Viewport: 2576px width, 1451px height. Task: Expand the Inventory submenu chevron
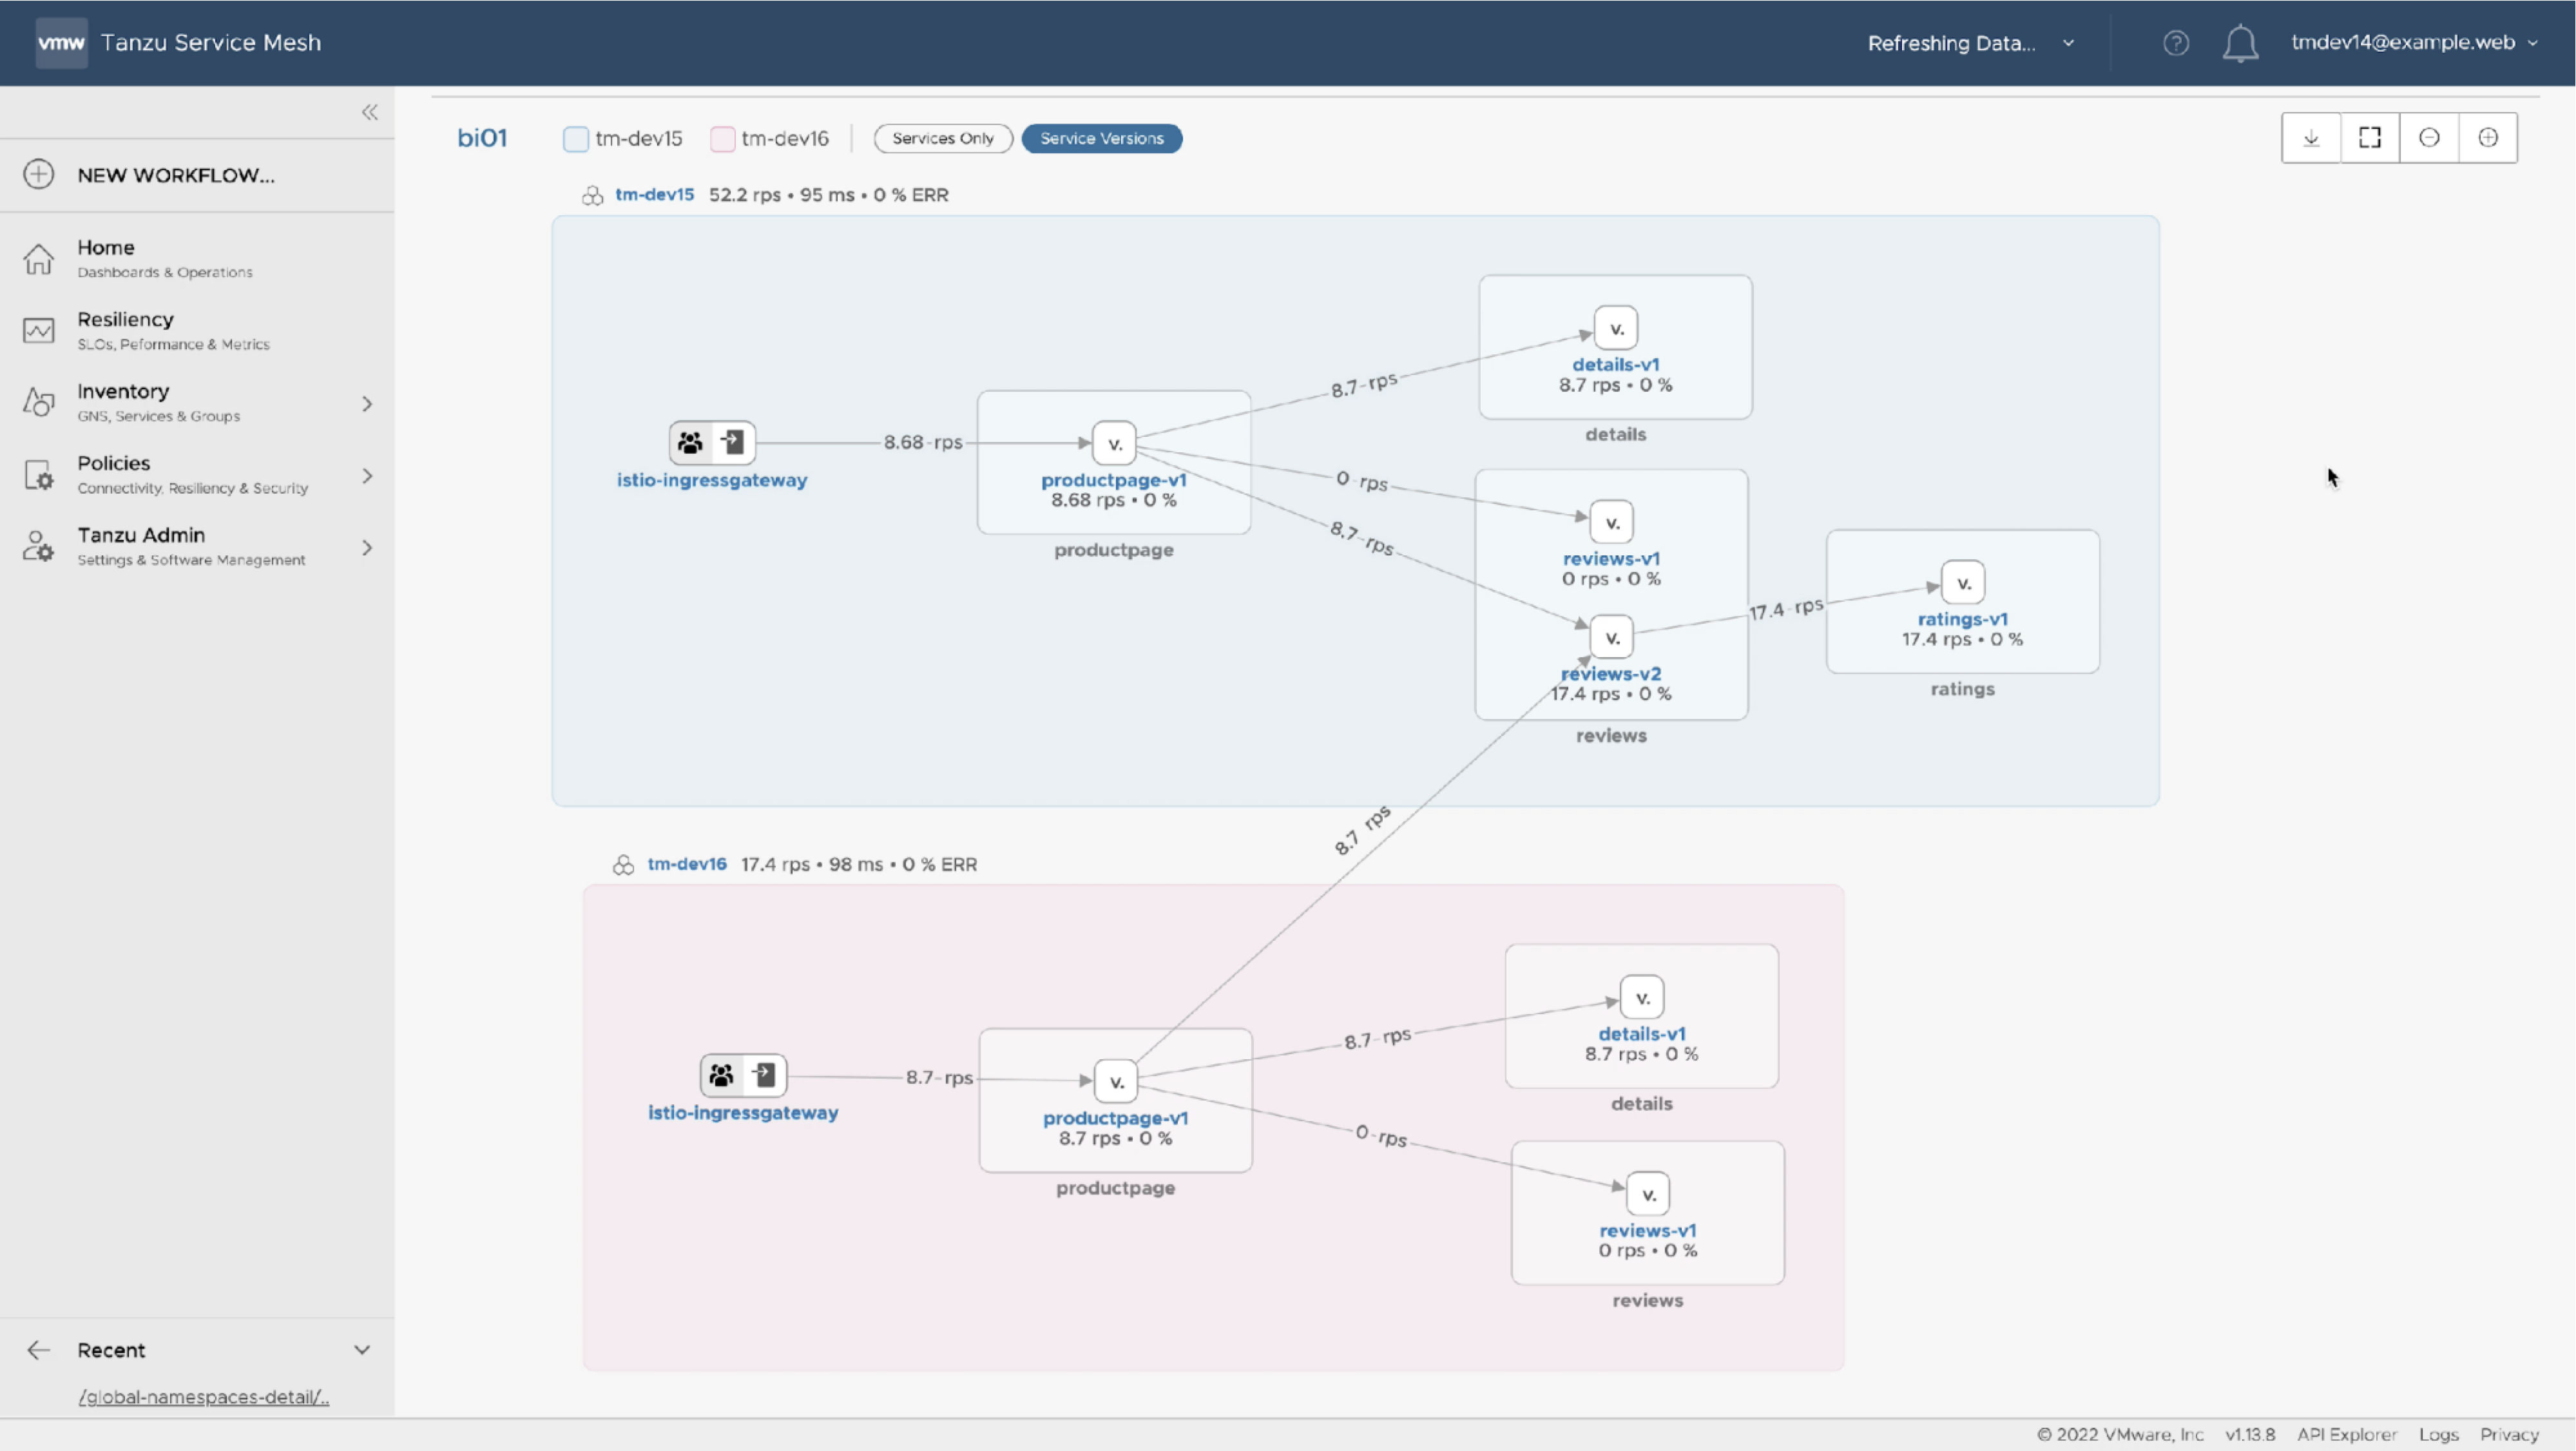(x=367, y=403)
